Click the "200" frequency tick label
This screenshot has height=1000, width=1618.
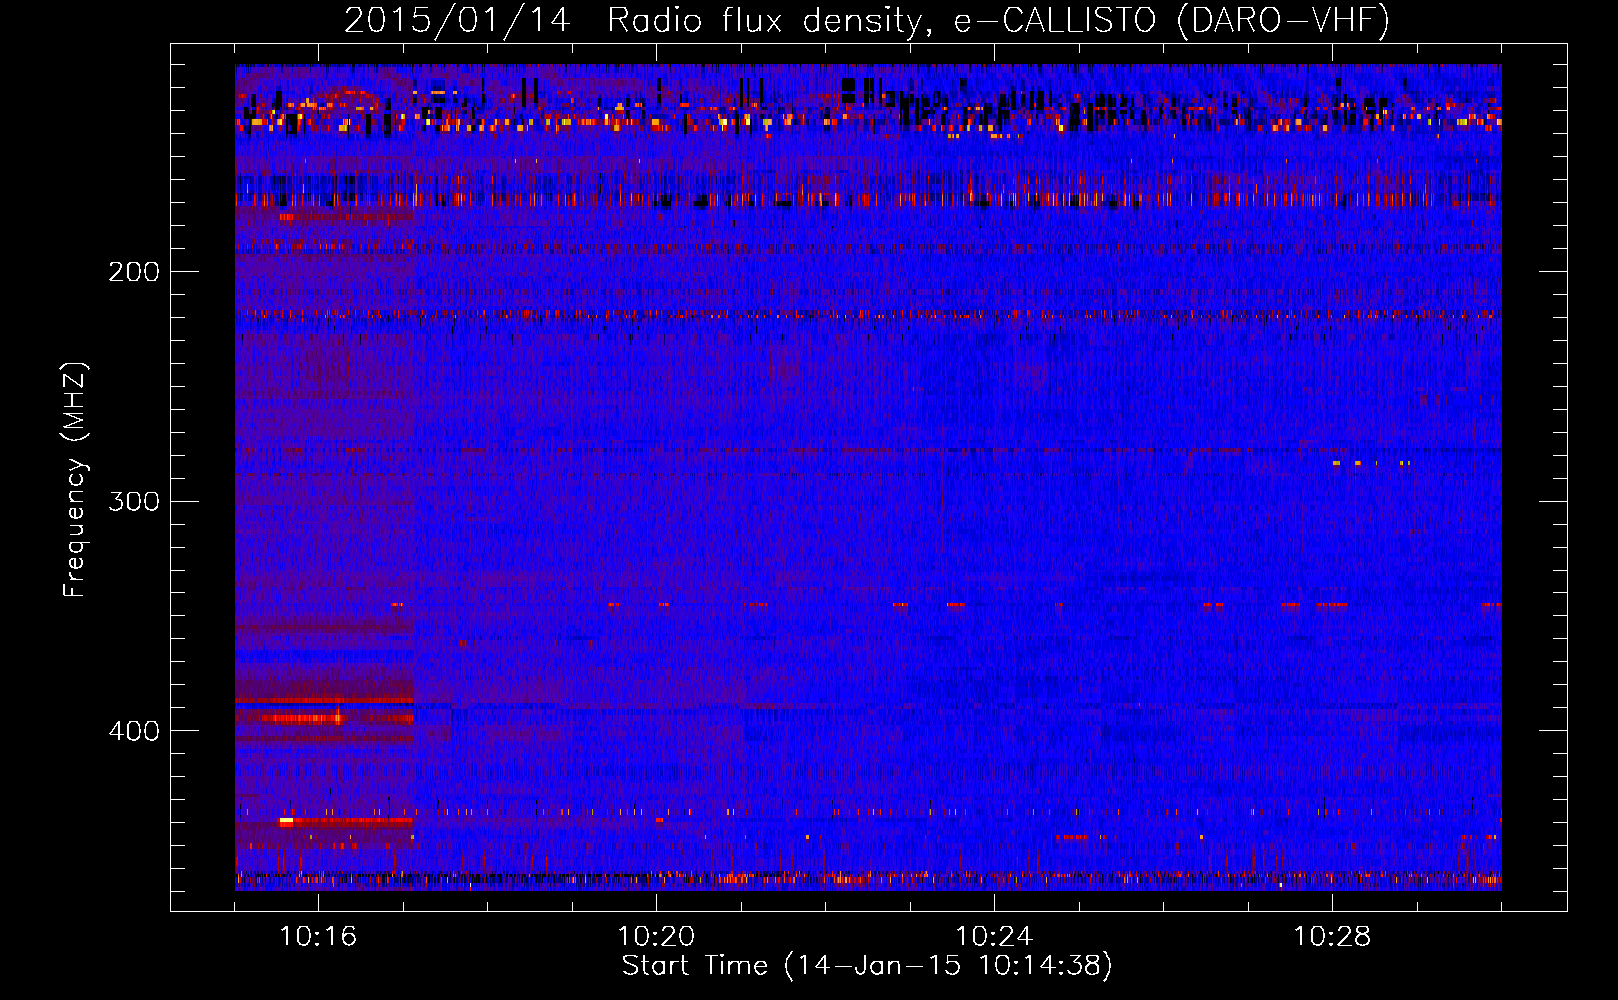(x=134, y=271)
